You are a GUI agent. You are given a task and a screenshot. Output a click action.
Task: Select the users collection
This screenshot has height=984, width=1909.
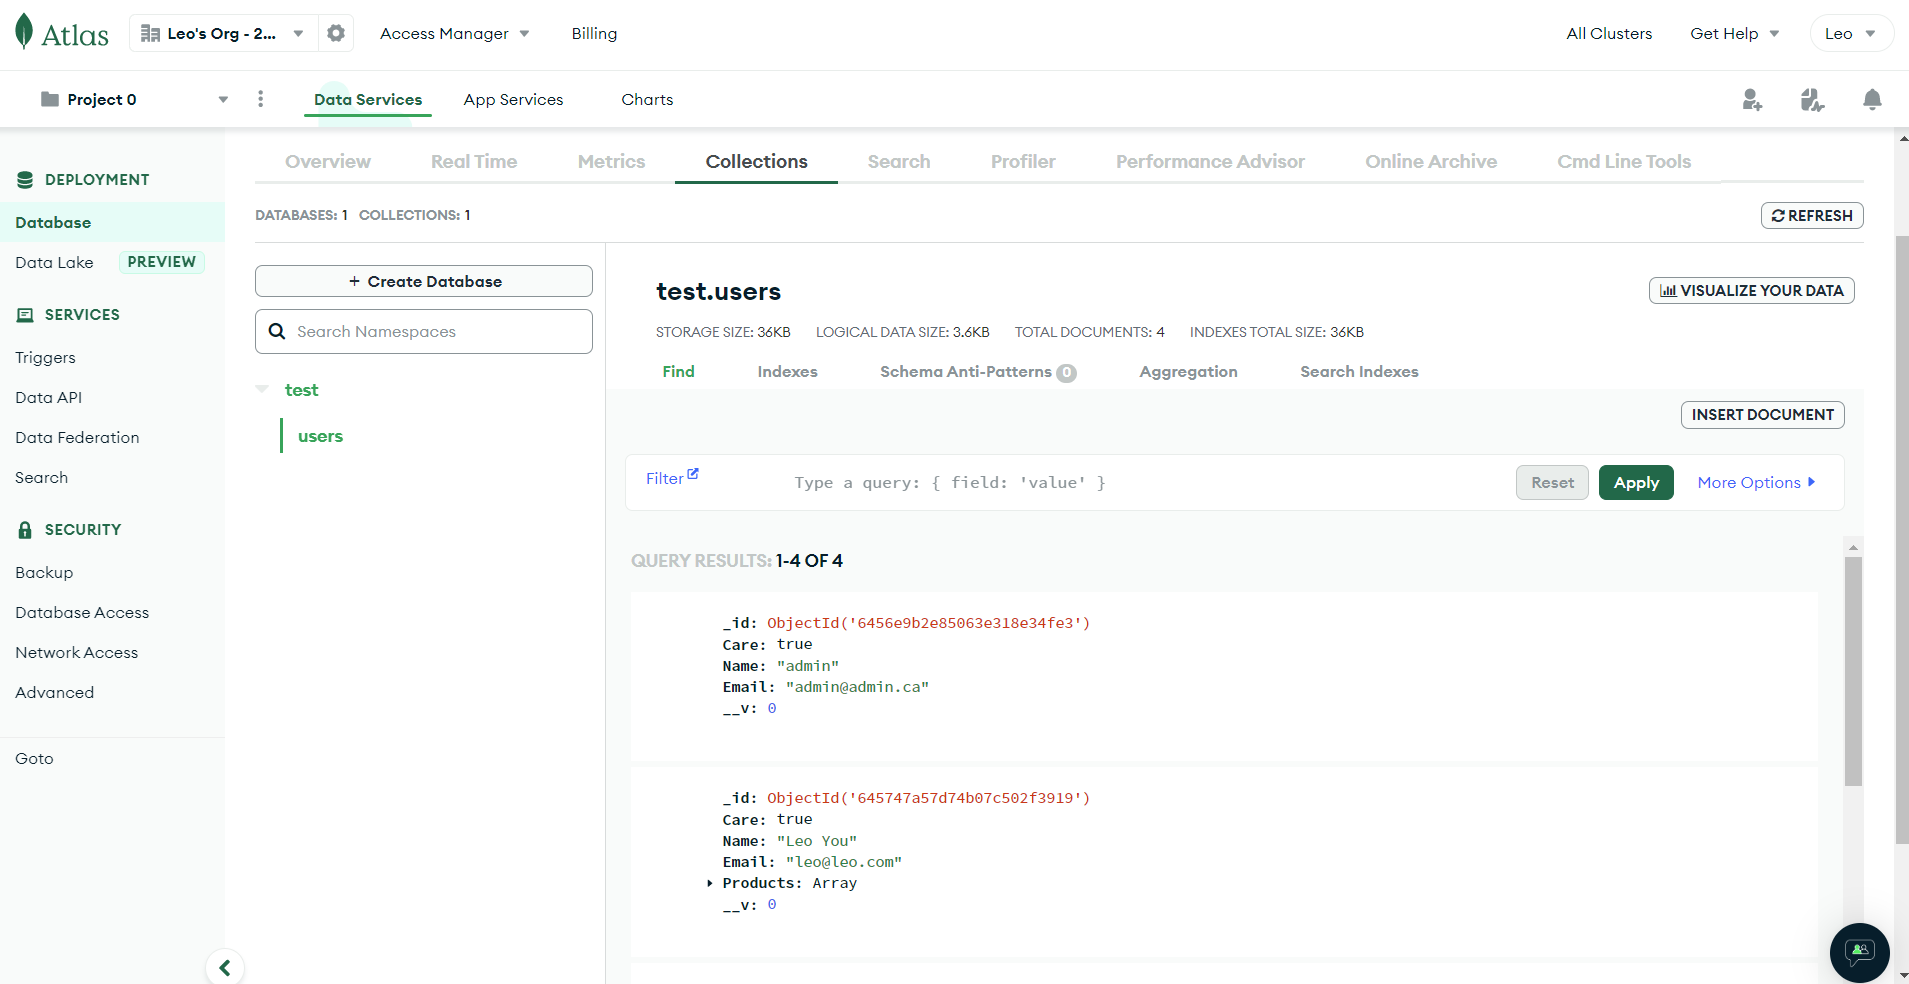coord(320,436)
